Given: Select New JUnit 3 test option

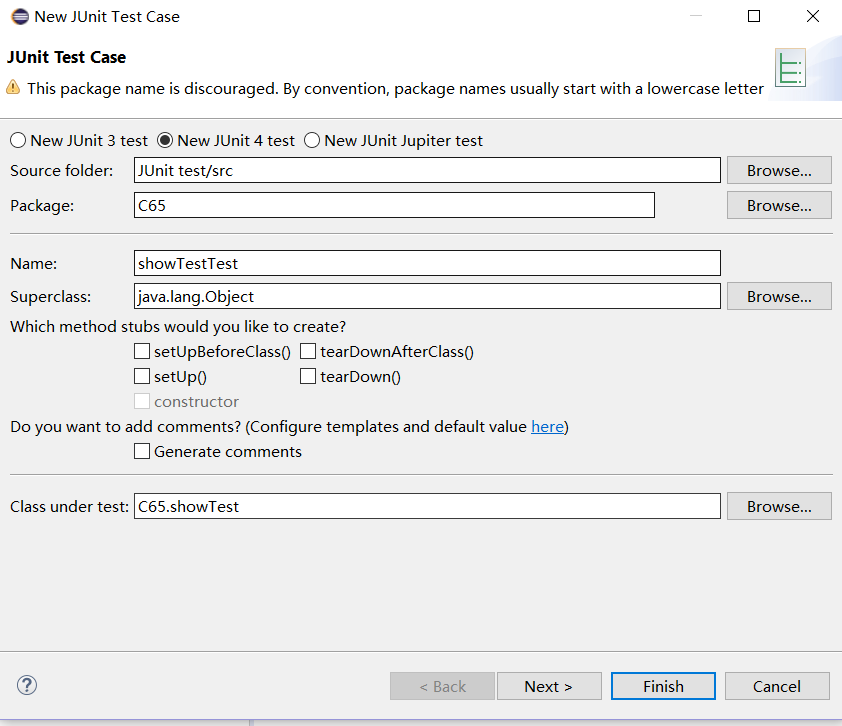Looking at the screenshot, I should pos(18,141).
